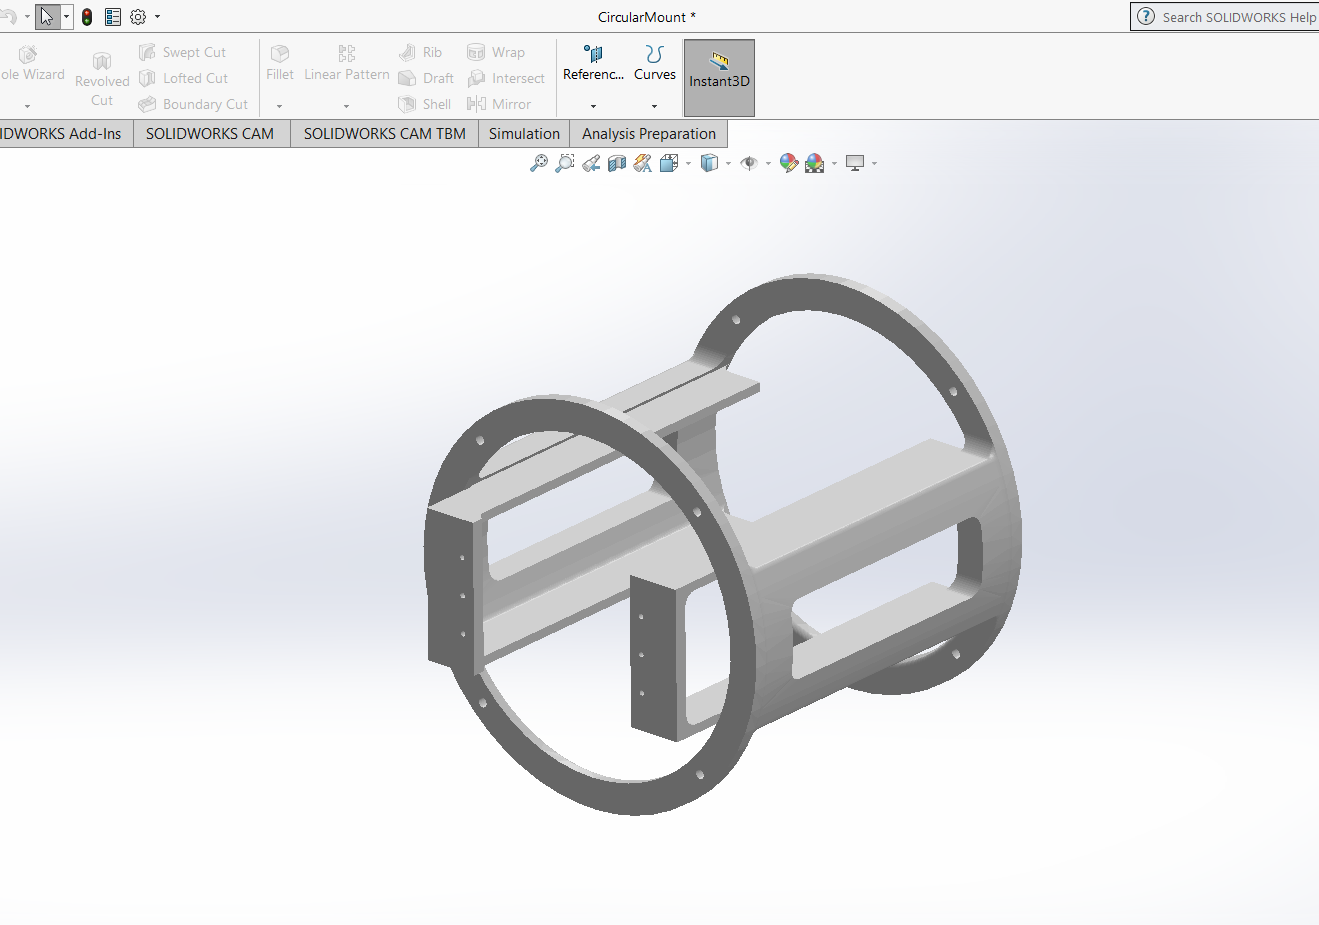Click the Reference Geometry icon

(593, 55)
